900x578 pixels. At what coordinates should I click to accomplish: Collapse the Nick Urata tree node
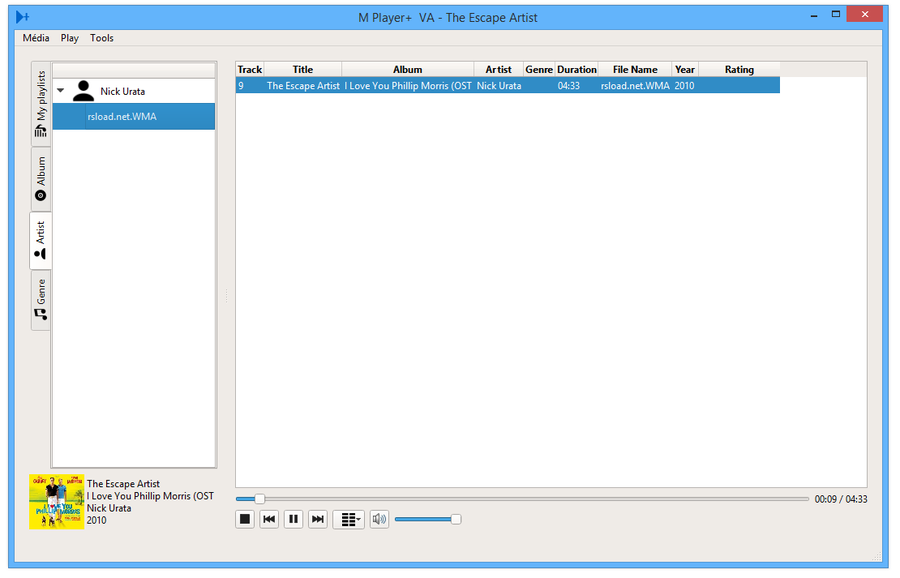point(61,91)
